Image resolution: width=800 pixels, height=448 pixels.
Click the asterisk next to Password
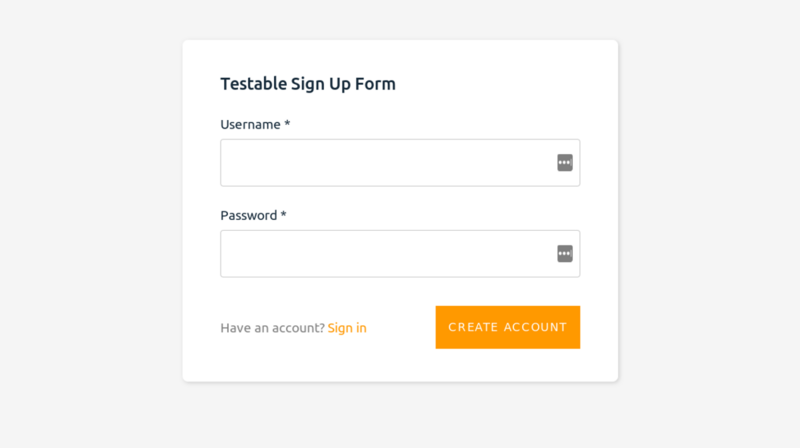[284, 215]
